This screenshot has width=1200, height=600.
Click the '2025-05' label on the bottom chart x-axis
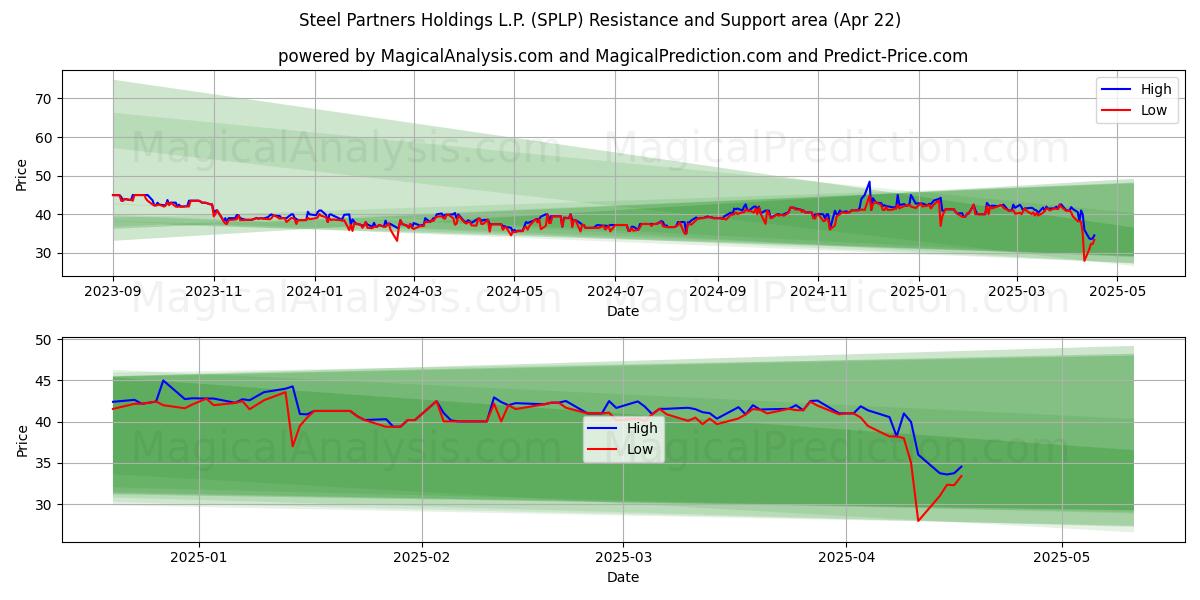[1061, 558]
